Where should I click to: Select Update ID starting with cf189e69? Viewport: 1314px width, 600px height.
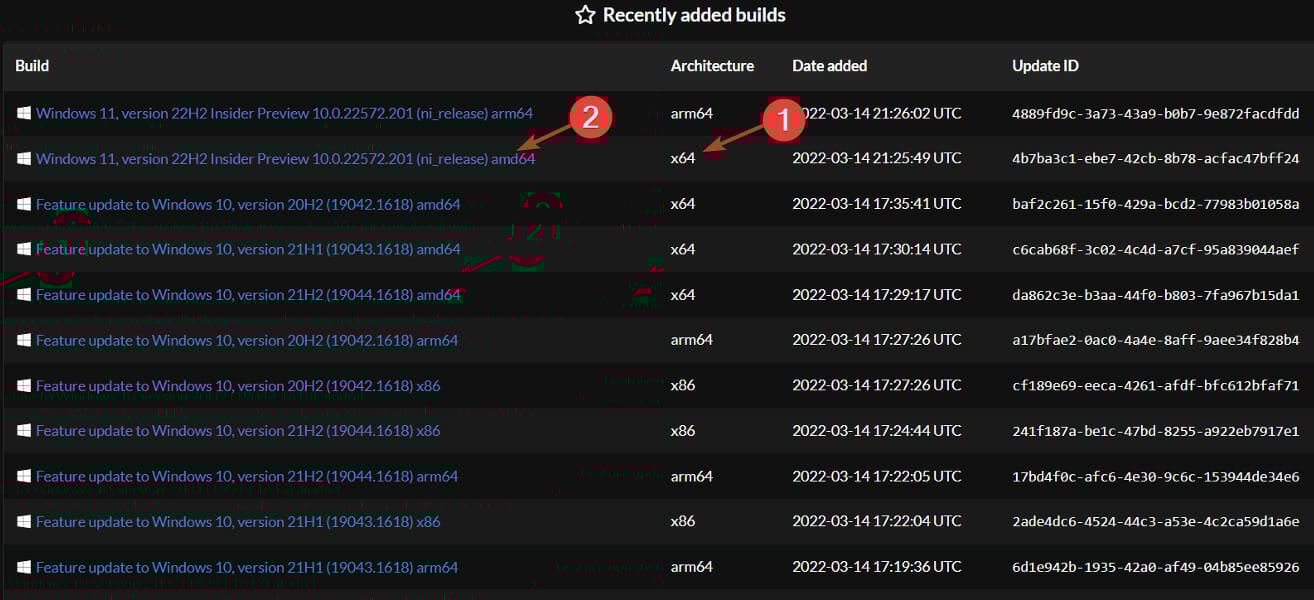click(1156, 386)
